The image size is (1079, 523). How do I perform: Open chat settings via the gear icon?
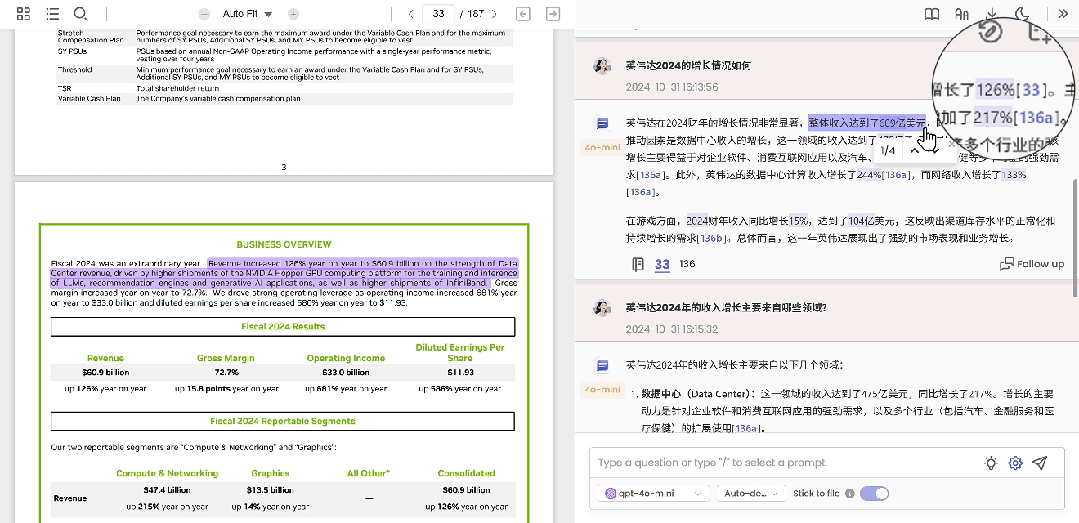[x=1016, y=463]
